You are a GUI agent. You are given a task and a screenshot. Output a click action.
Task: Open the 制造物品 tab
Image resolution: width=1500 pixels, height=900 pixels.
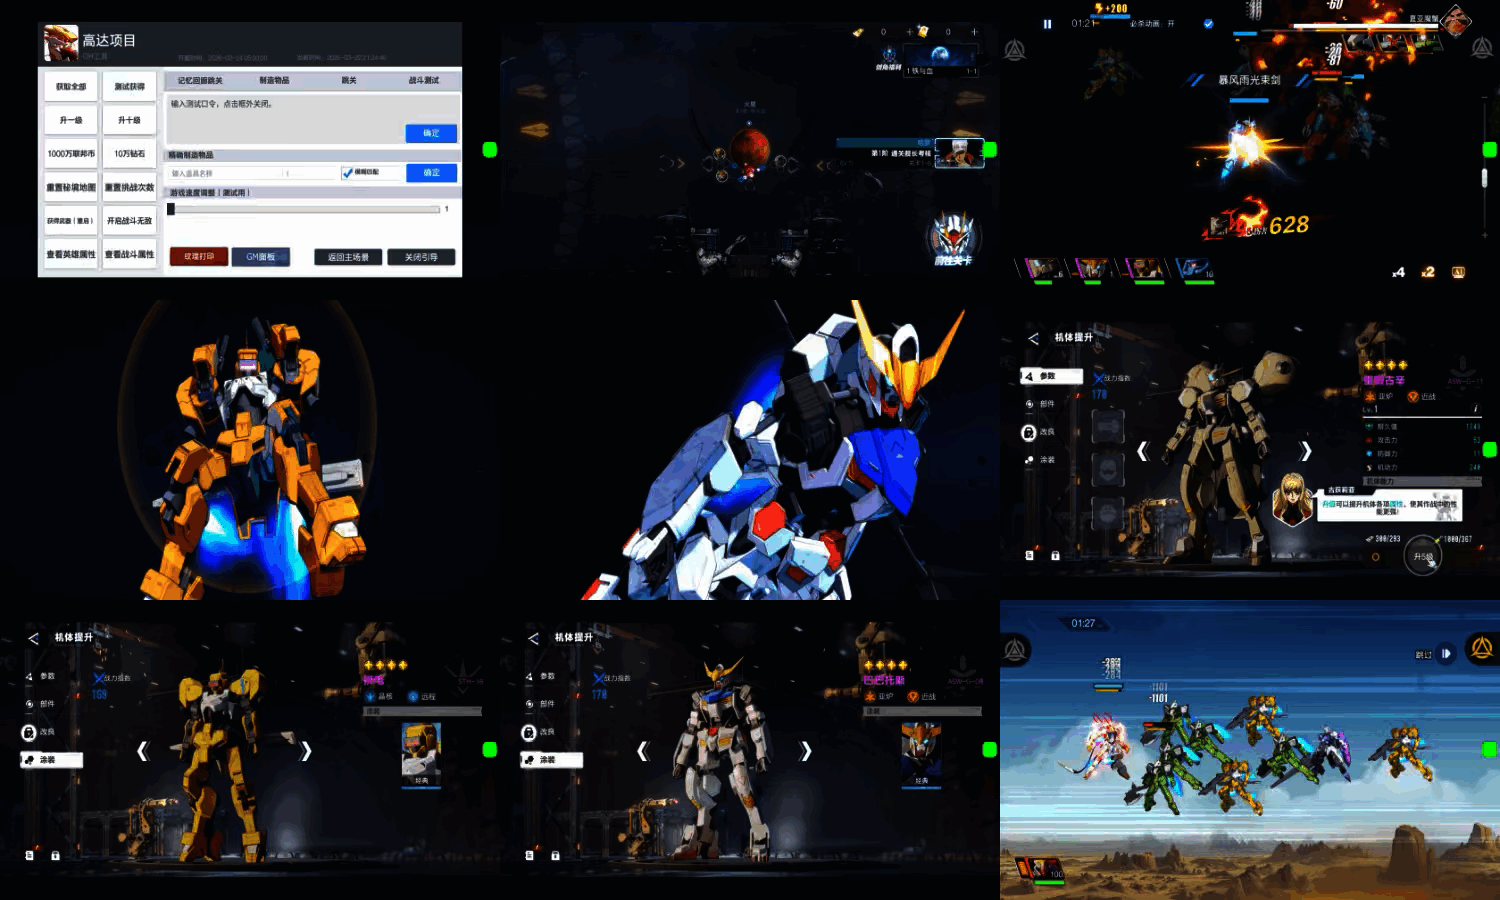274,81
